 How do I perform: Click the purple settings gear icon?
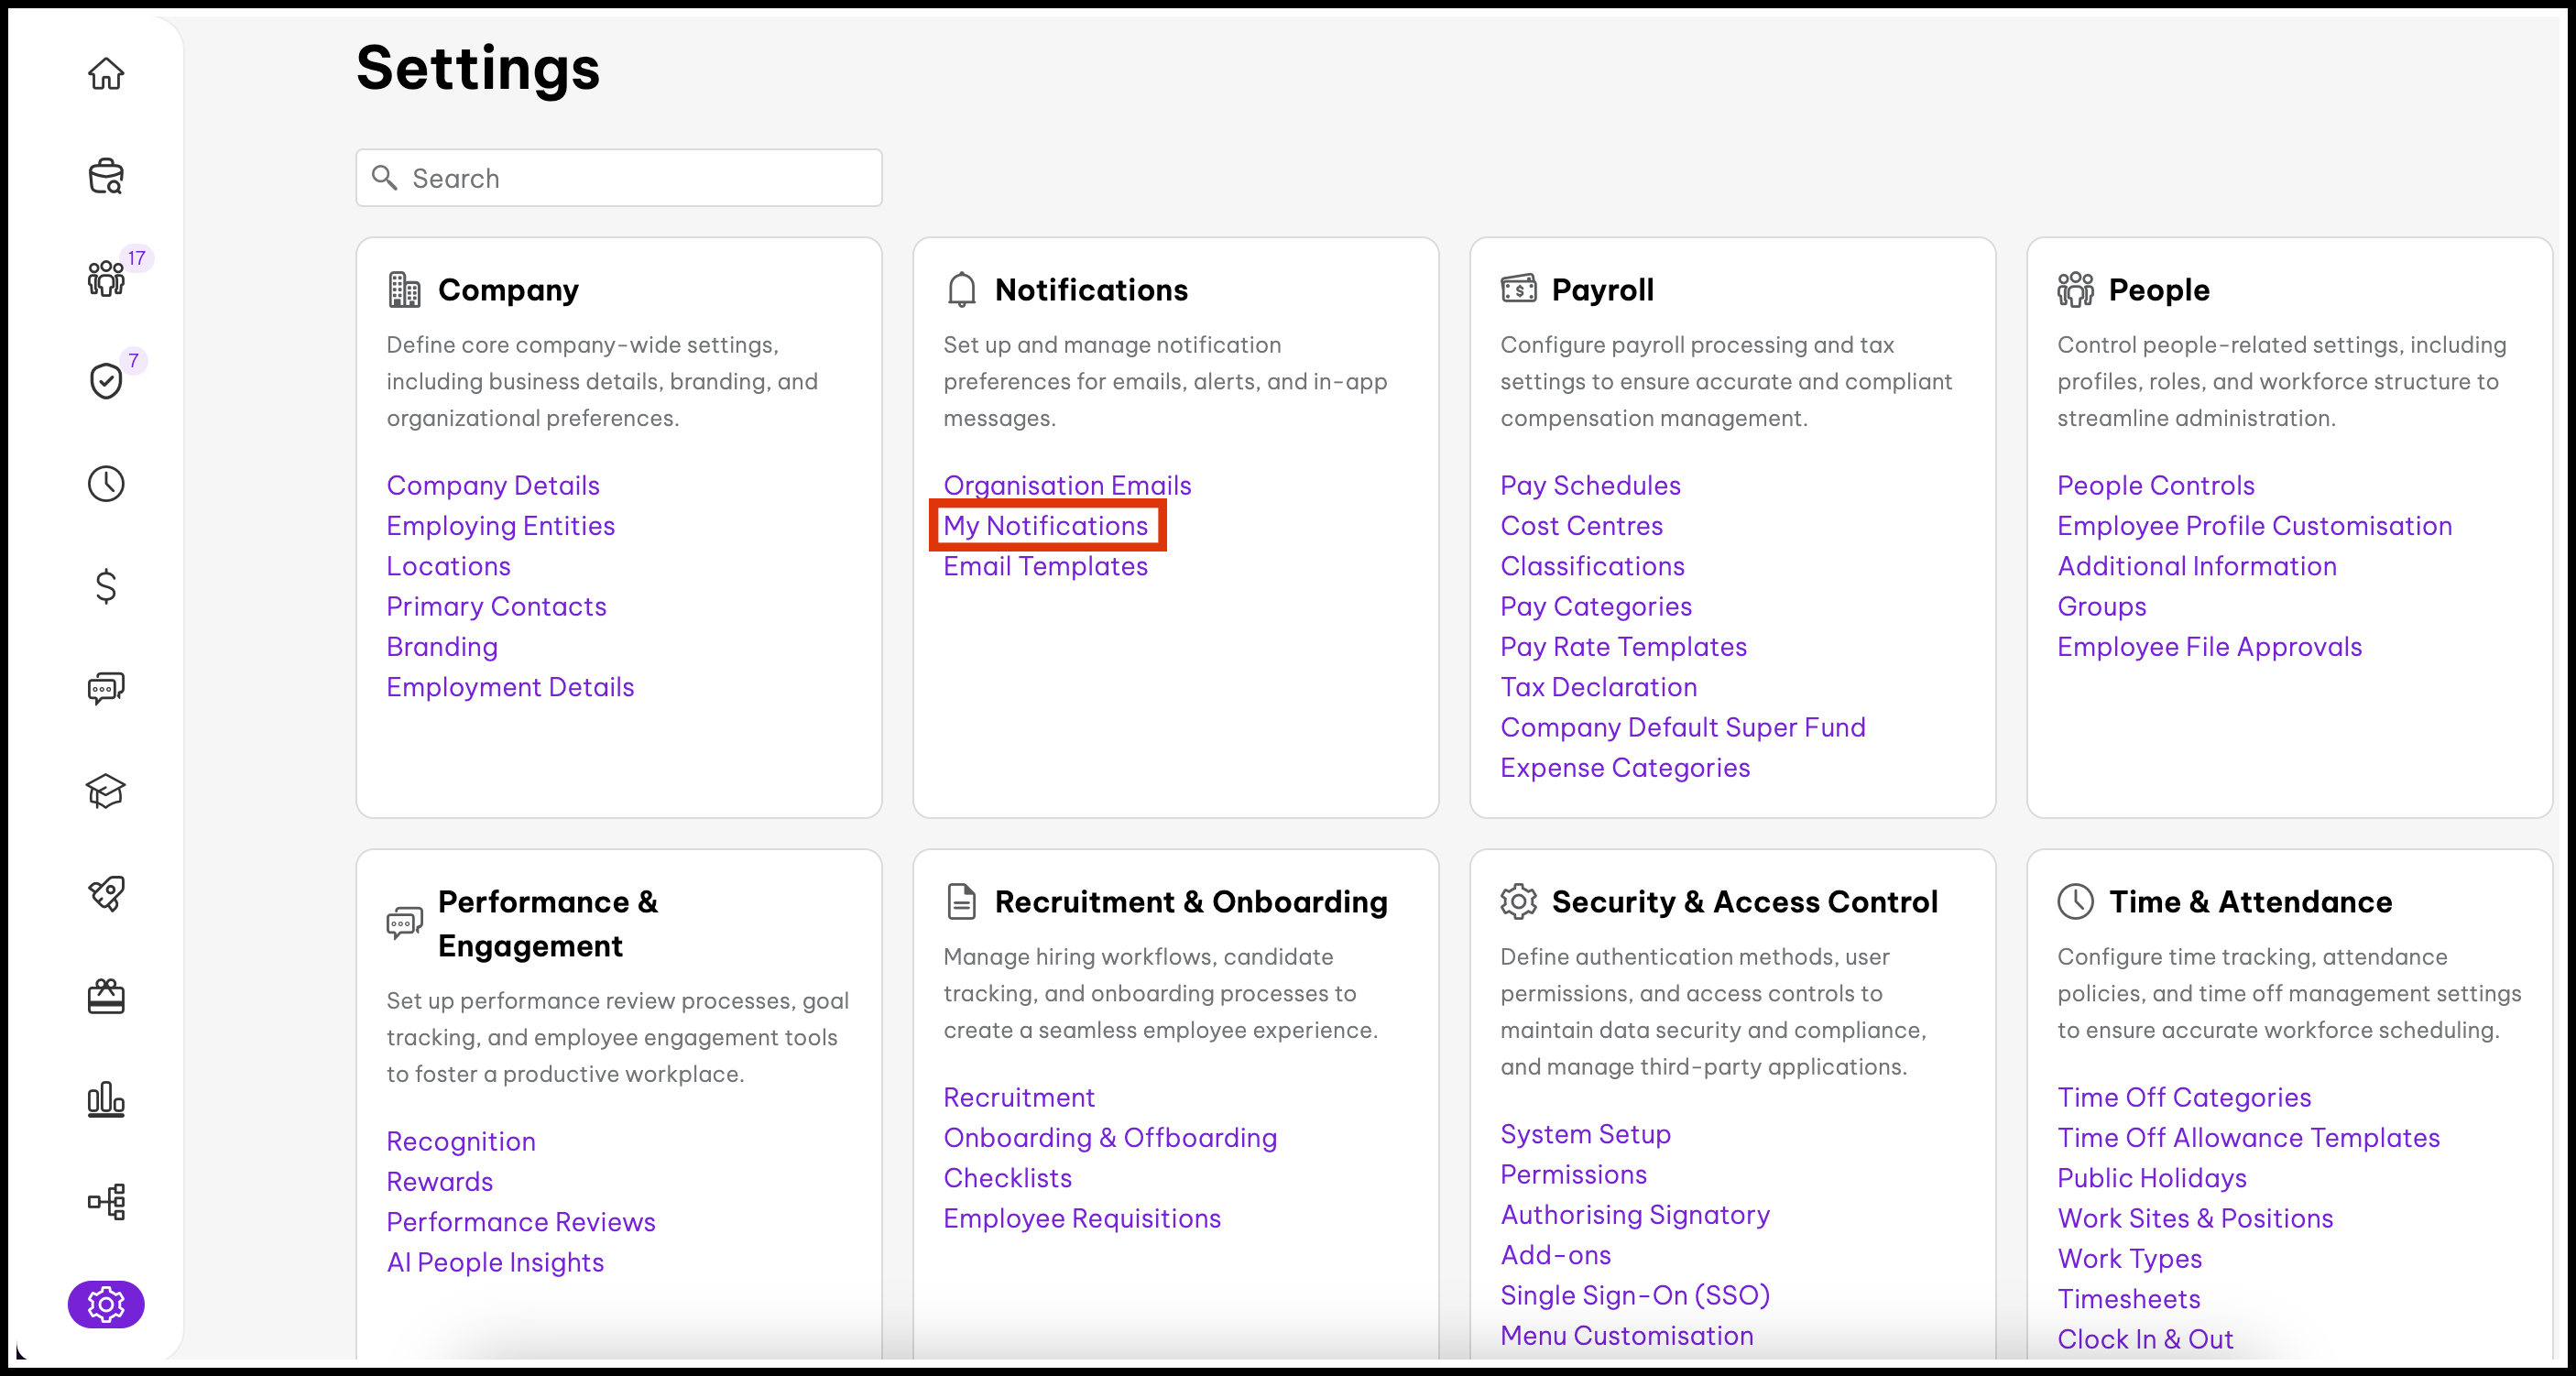(106, 1304)
